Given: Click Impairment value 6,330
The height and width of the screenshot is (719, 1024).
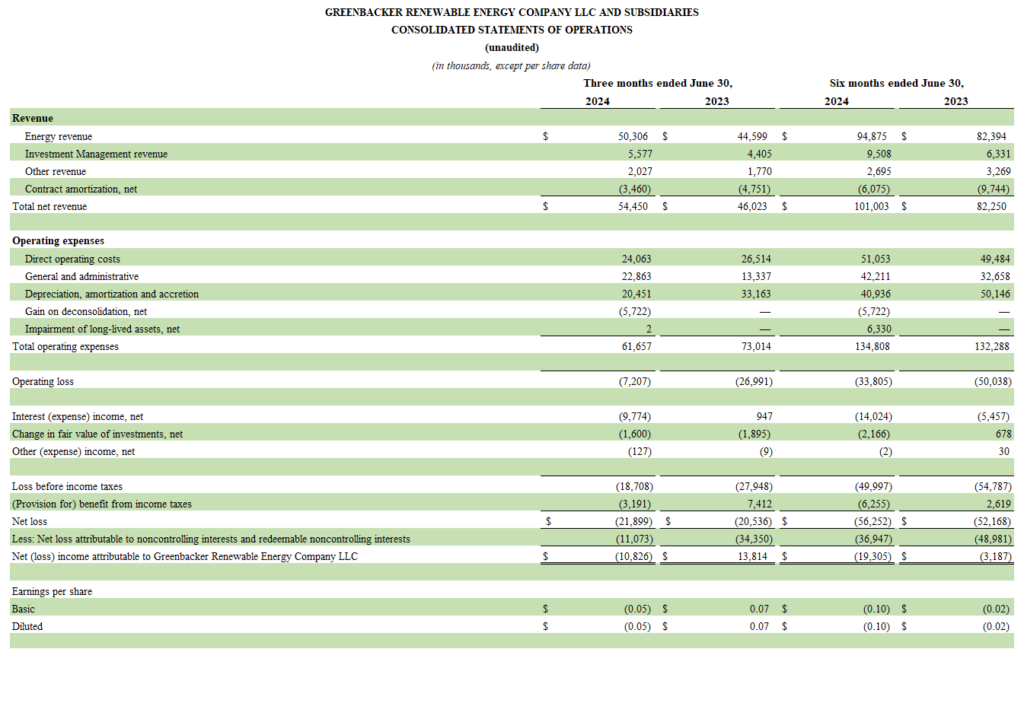Looking at the screenshot, I should point(879,330).
